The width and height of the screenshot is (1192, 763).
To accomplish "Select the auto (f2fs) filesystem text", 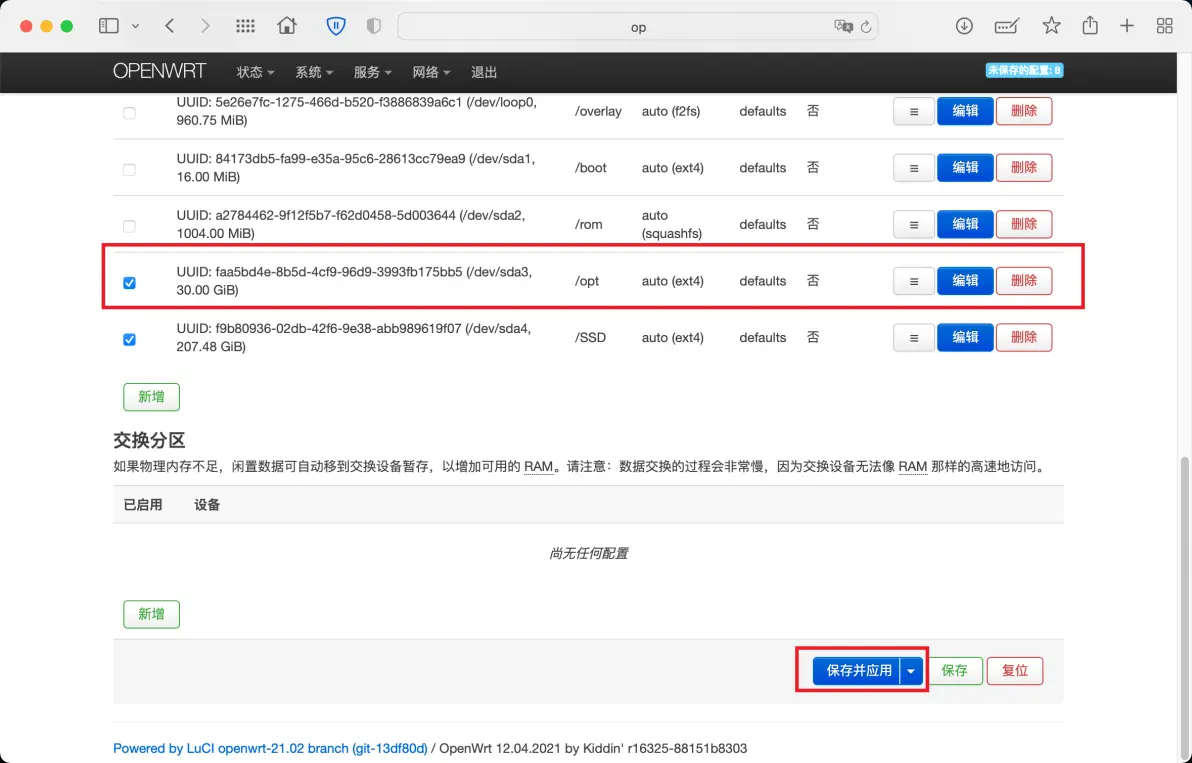I will pyautogui.click(x=670, y=111).
